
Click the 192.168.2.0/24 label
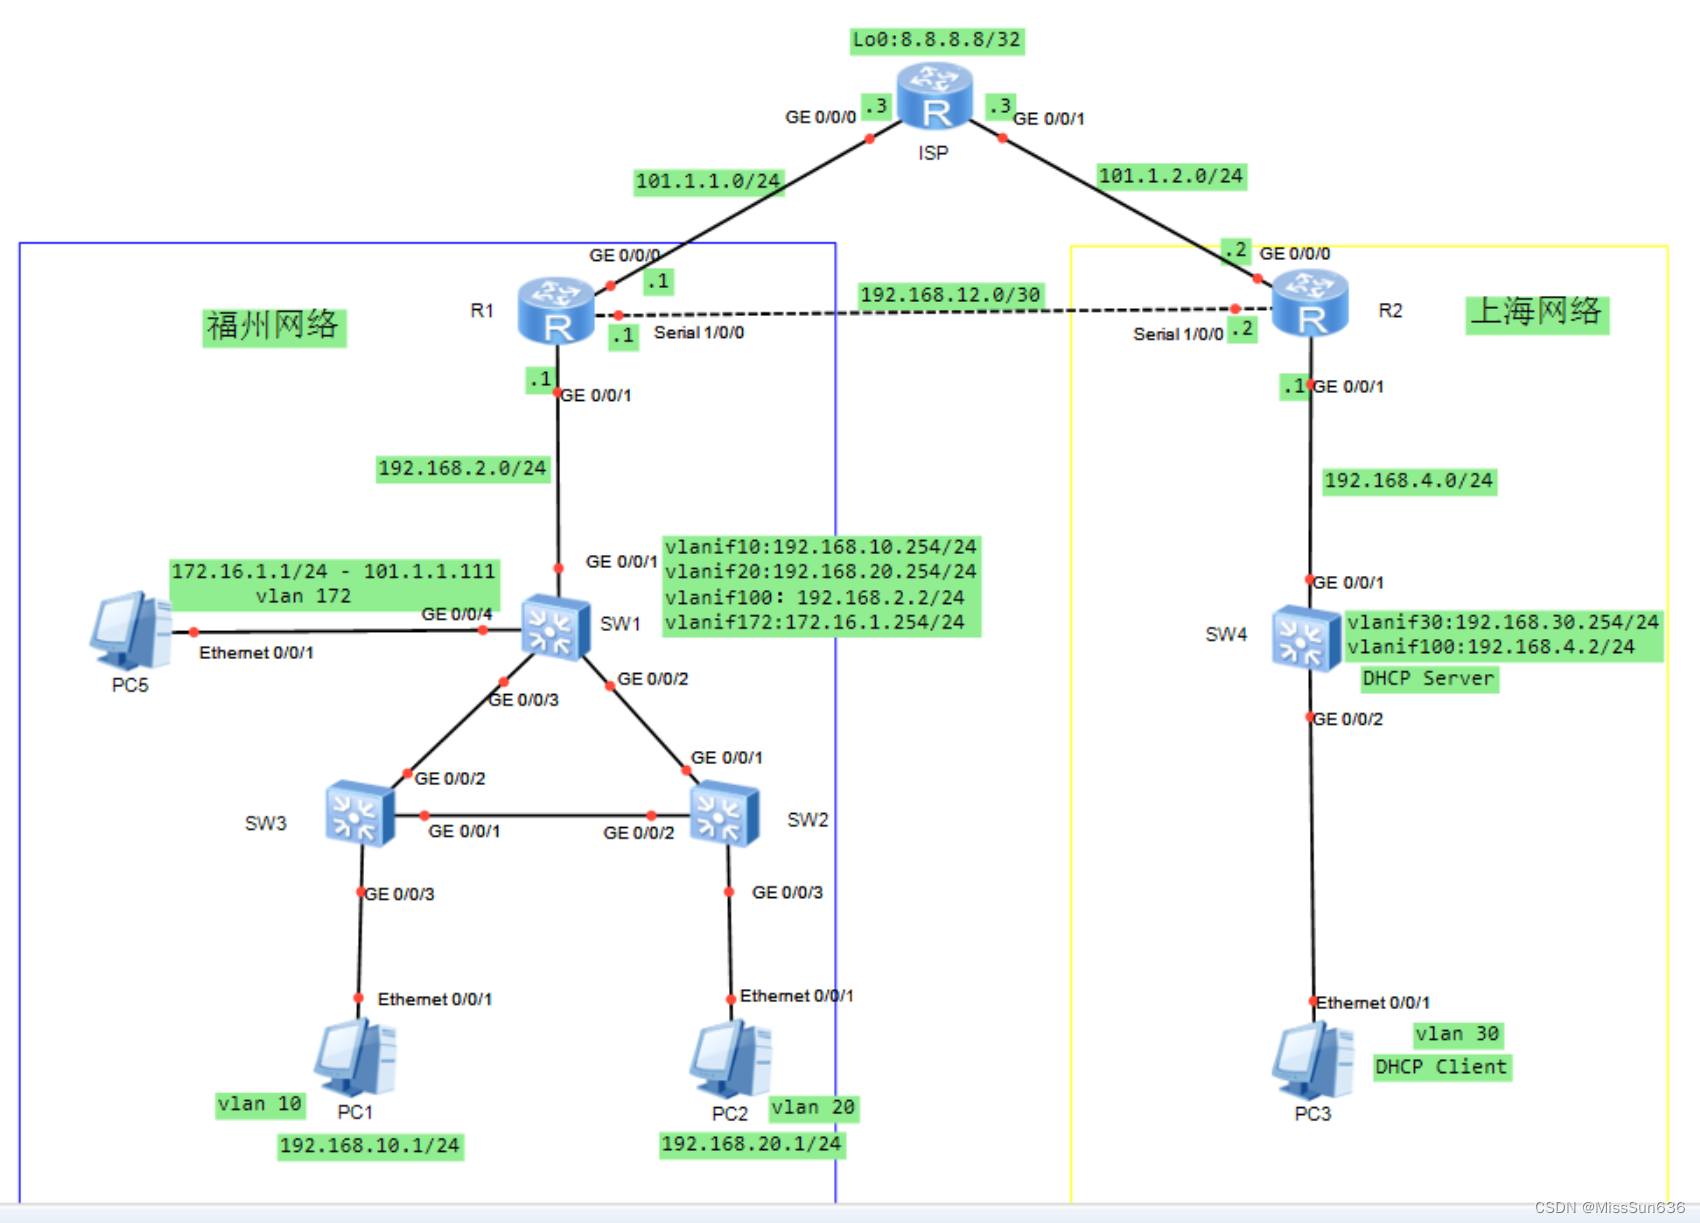pyautogui.click(x=463, y=469)
